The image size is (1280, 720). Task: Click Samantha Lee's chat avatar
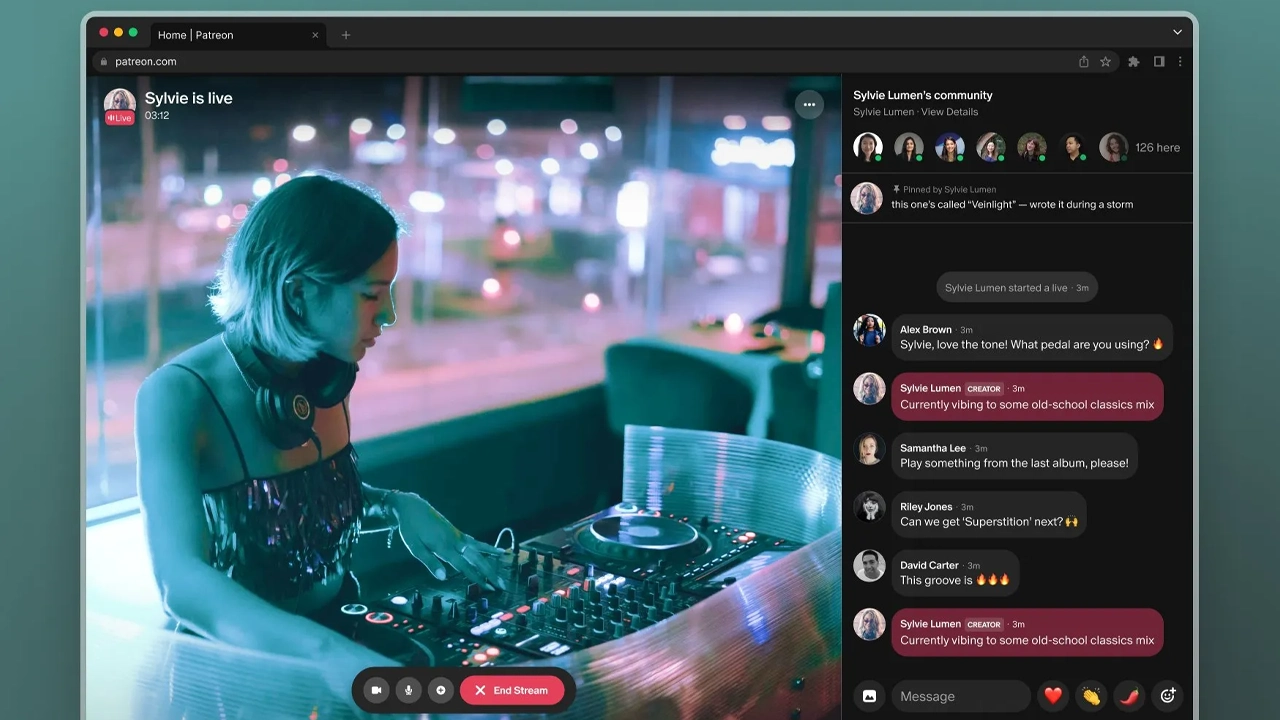869,448
